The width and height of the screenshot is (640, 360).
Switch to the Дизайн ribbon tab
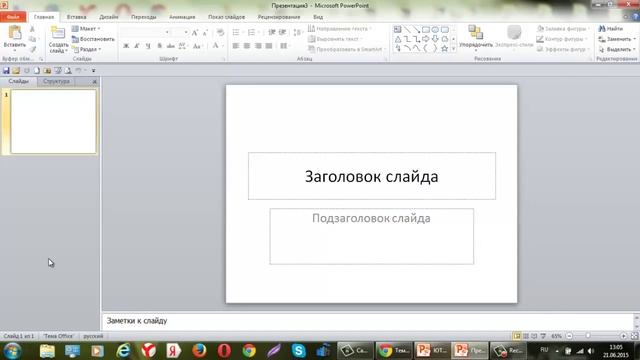click(109, 17)
